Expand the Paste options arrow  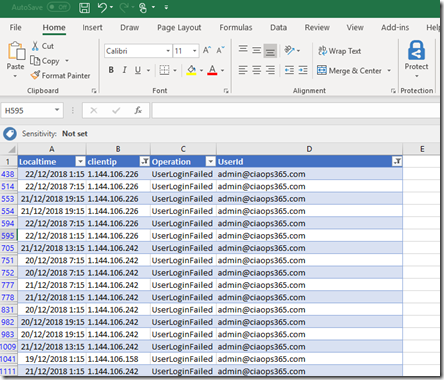click(x=15, y=76)
